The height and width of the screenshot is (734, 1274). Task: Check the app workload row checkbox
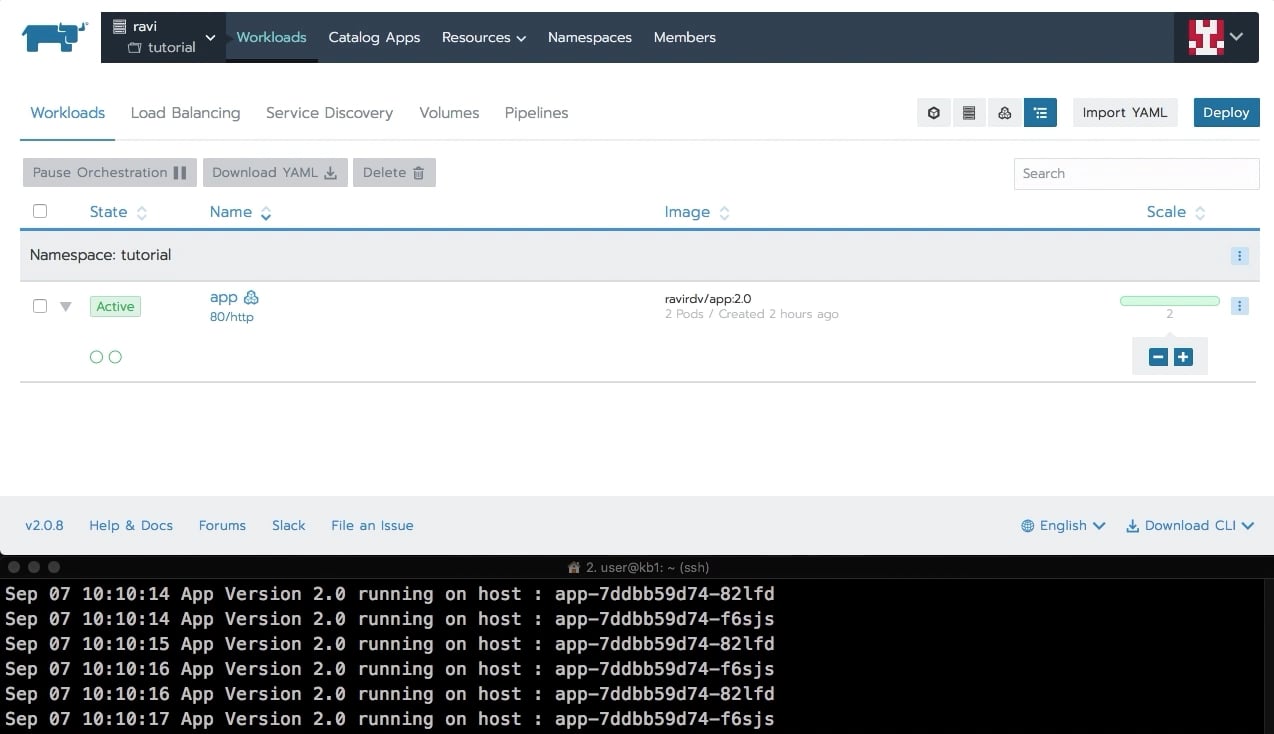[x=40, y=306]
